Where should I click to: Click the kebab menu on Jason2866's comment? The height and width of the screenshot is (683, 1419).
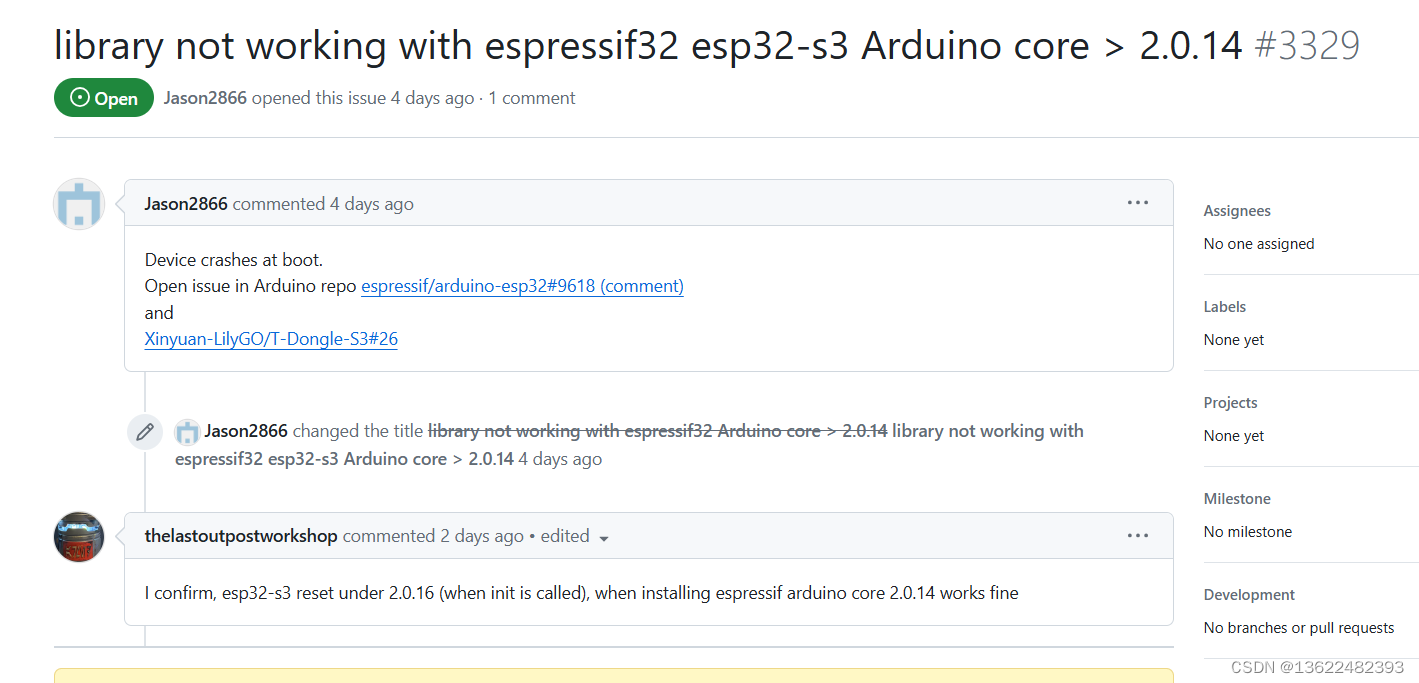(x=1137, y=202)
